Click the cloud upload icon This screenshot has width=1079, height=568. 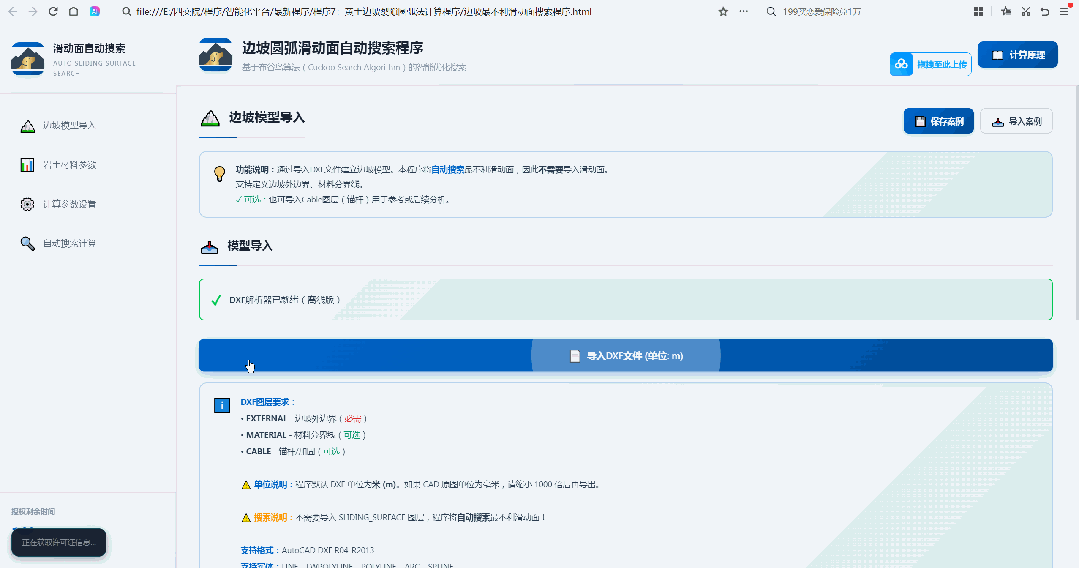click(901, 64)
